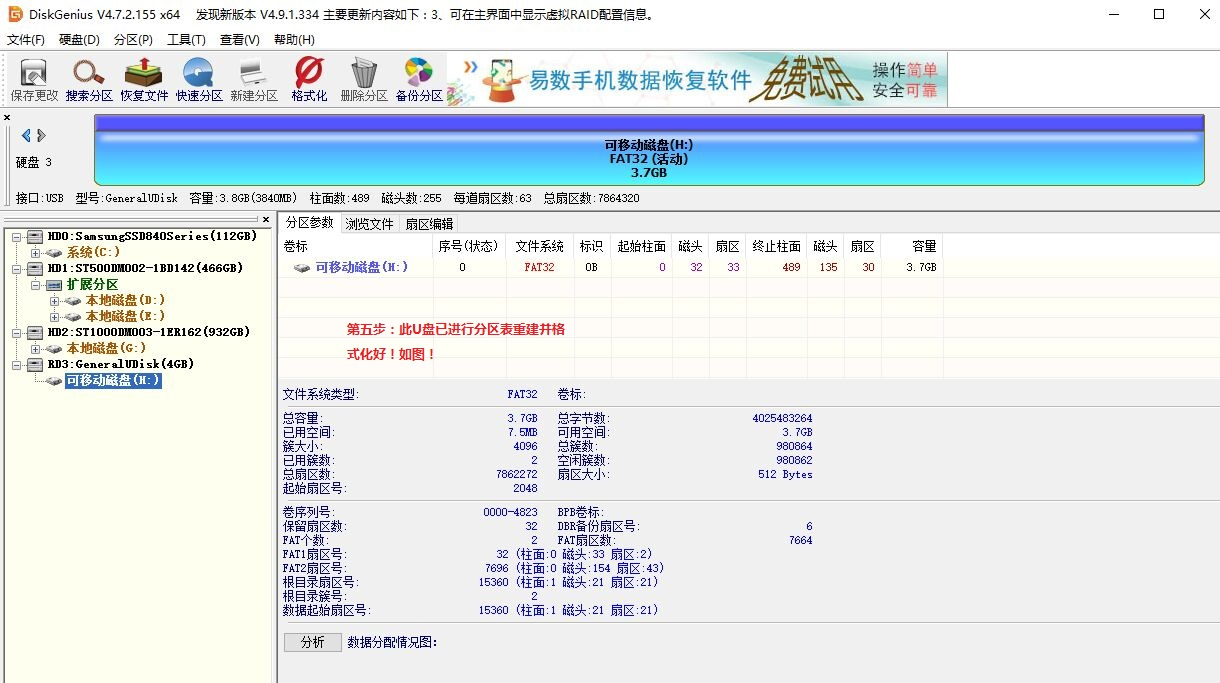Click the 新建分区 new partition icon
1220x683 pixels.
coord(254,79)
